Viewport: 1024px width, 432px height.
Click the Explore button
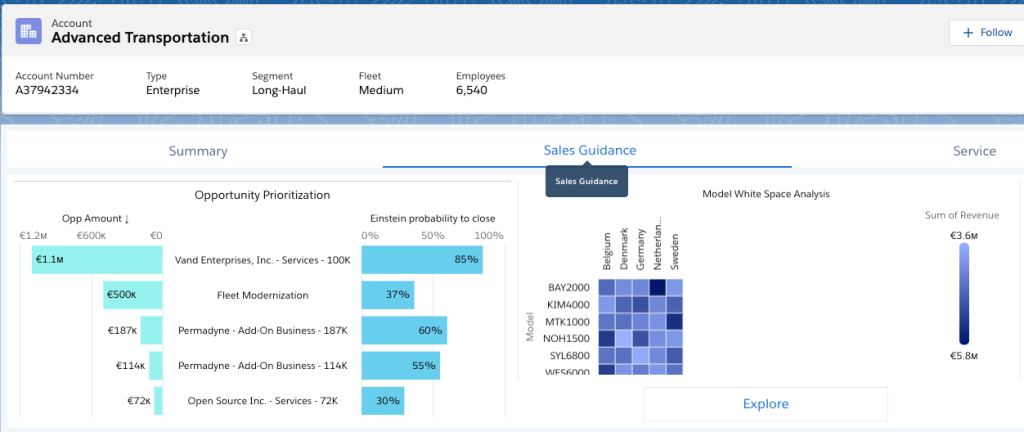pos(765,404)
